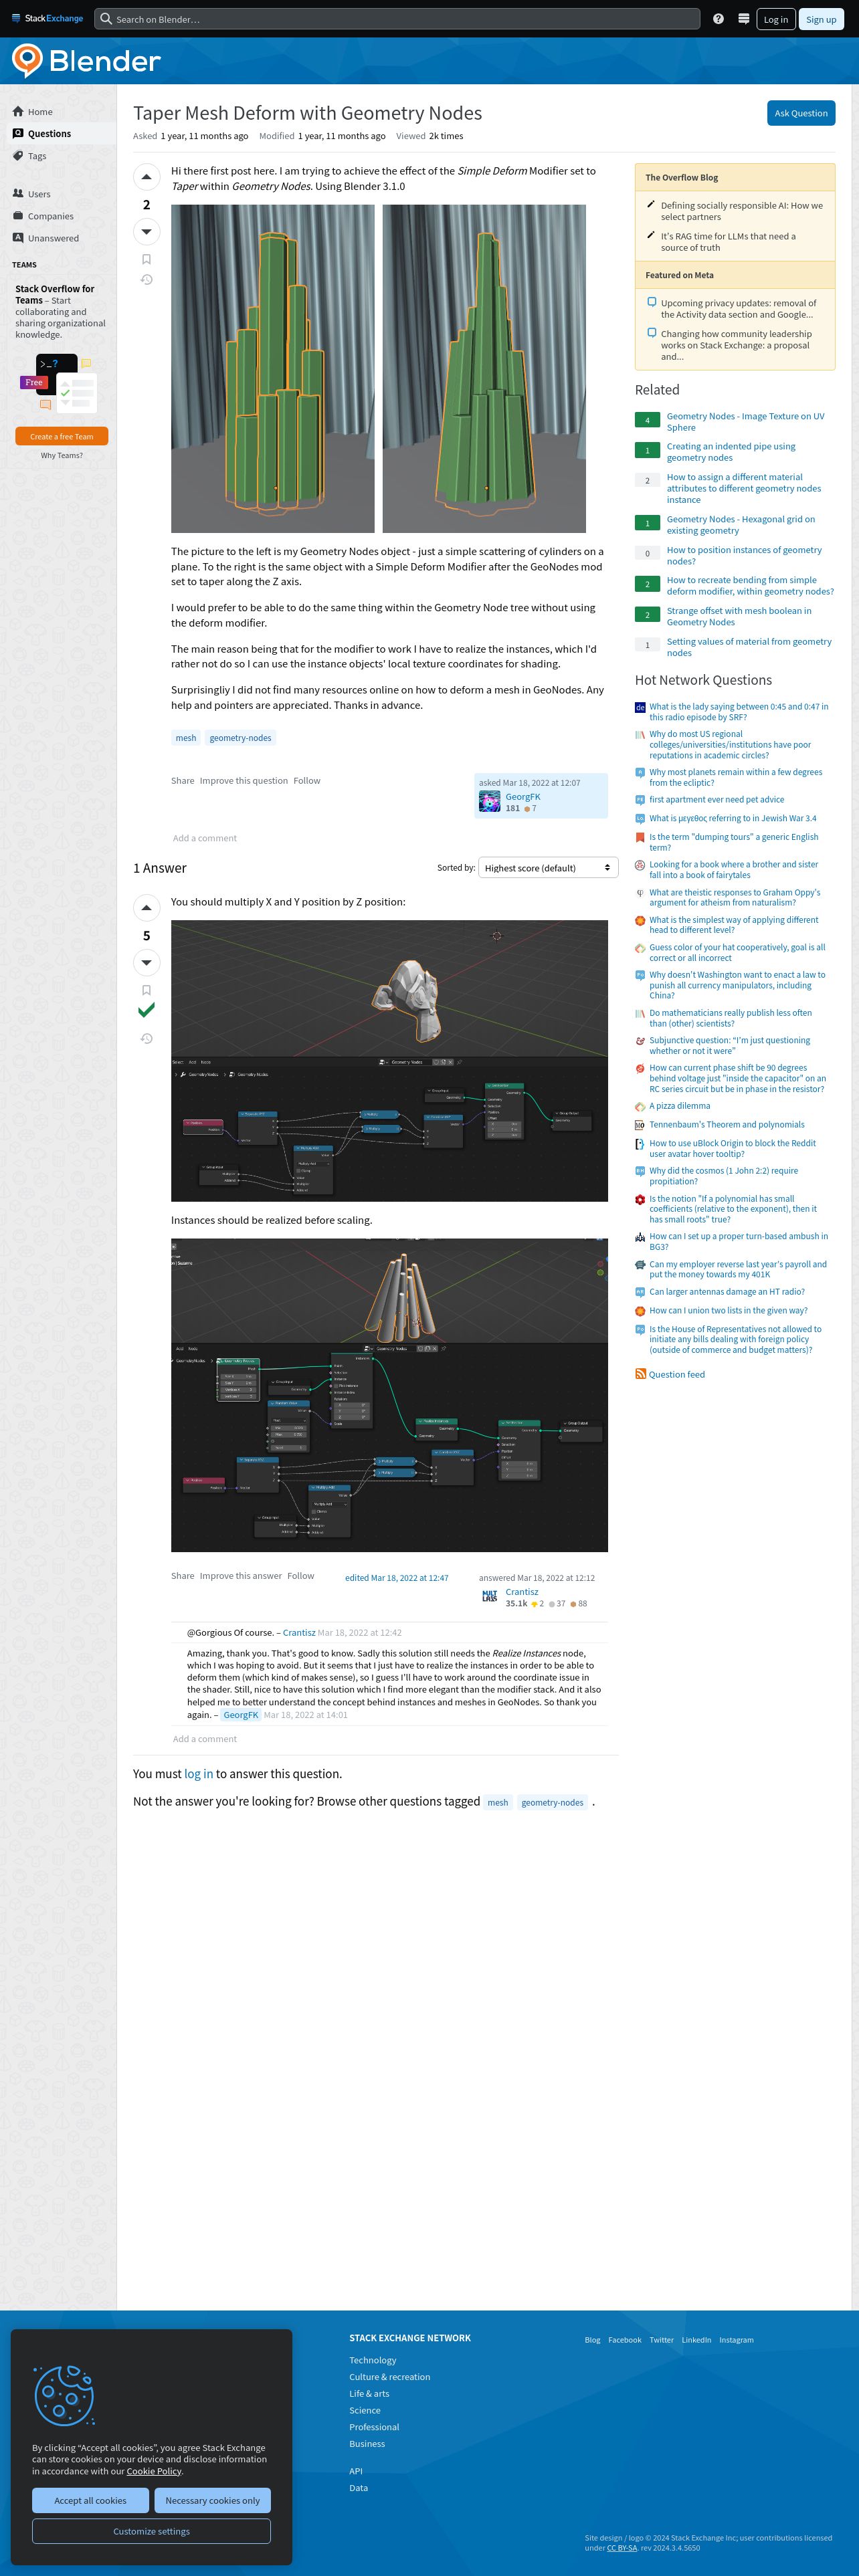Open Technology in Stack Exchange Network footer
Viewport: 859px width, 2576px height.
372,2360
